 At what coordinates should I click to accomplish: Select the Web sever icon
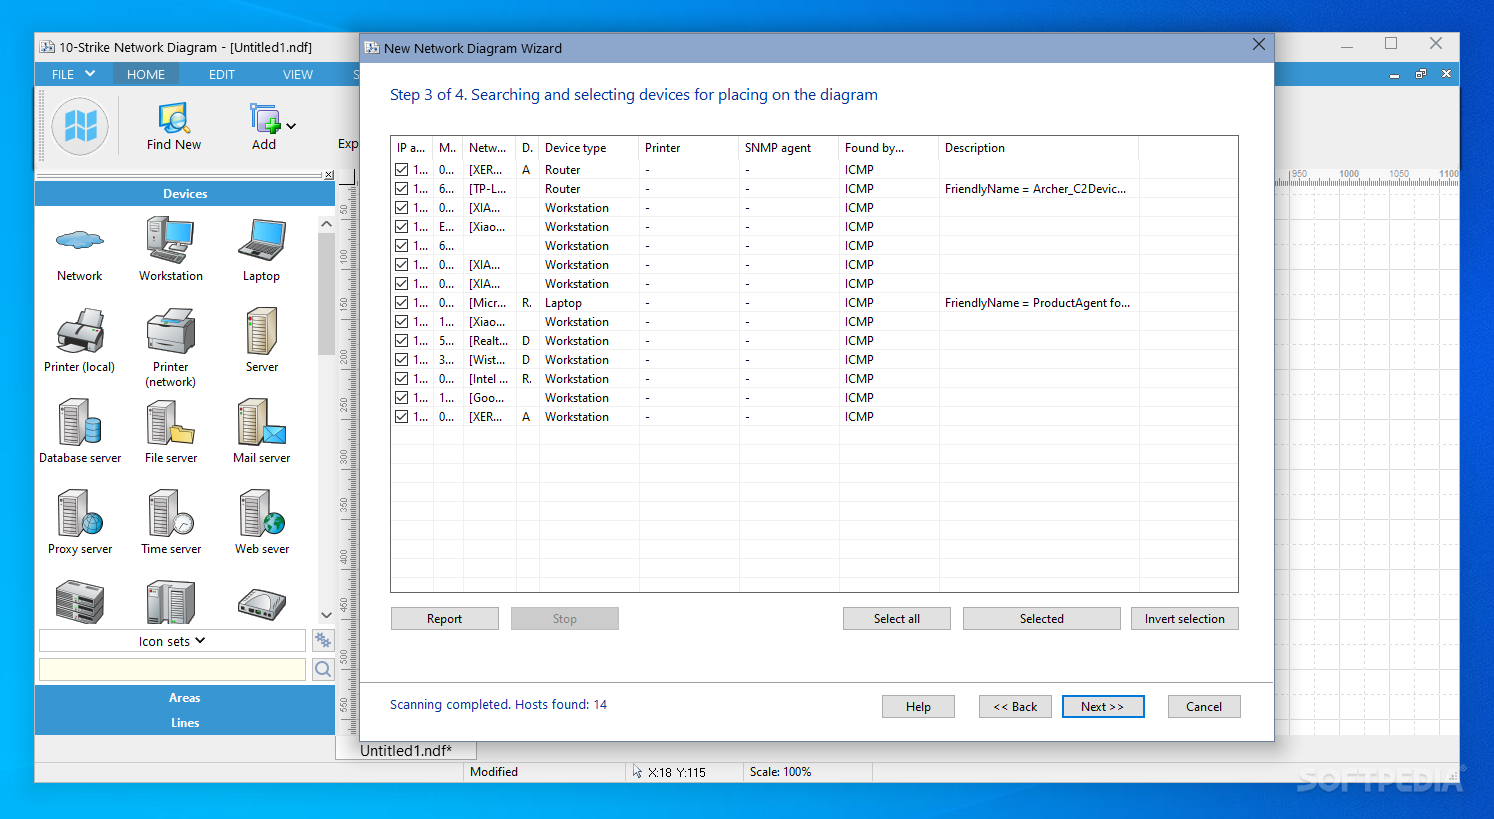tap(262, 513)
